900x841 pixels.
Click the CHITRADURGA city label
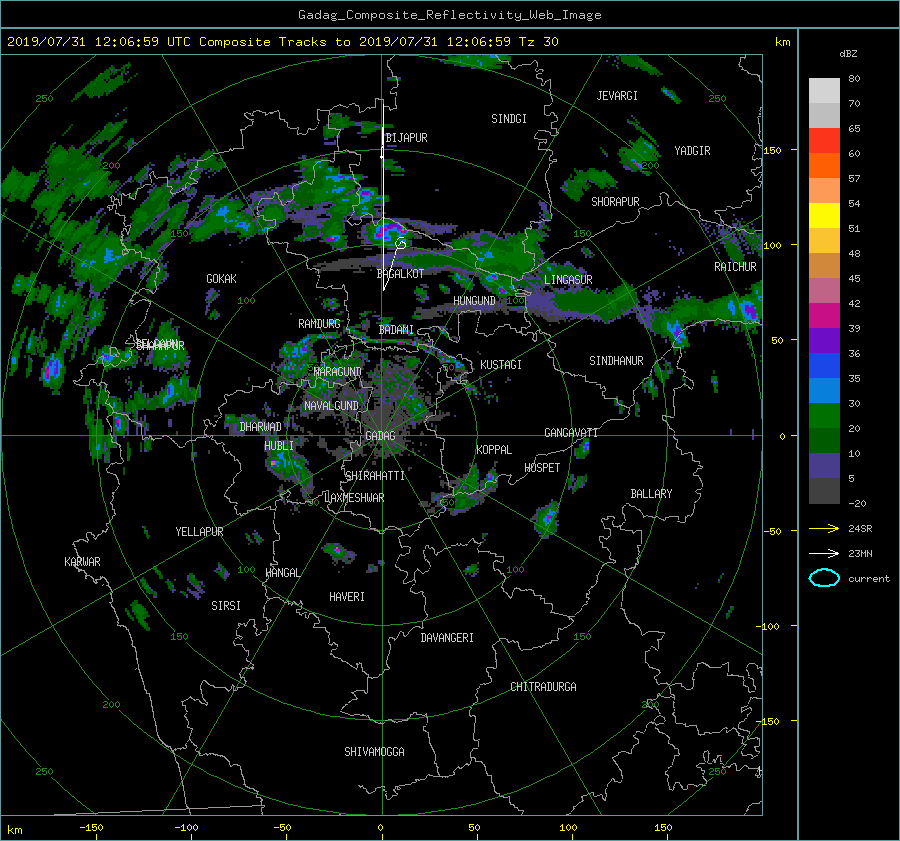point(543,687)
